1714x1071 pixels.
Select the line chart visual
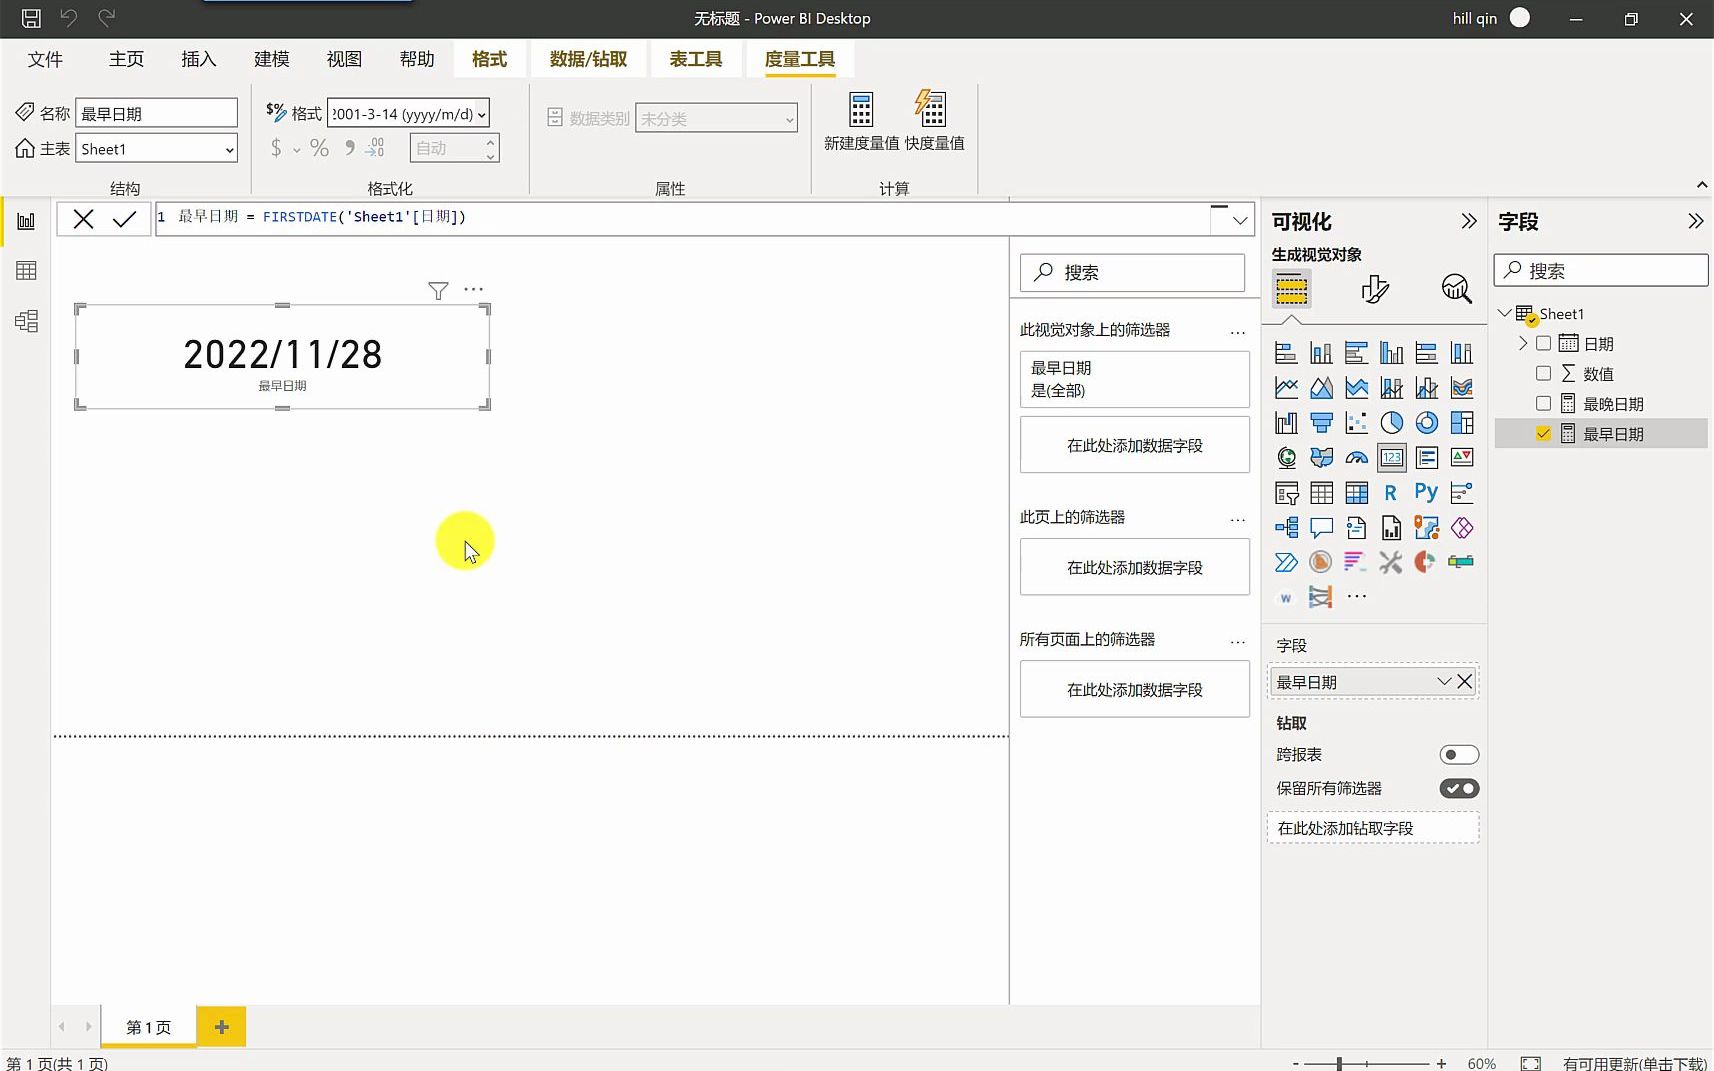[1286, 388]
